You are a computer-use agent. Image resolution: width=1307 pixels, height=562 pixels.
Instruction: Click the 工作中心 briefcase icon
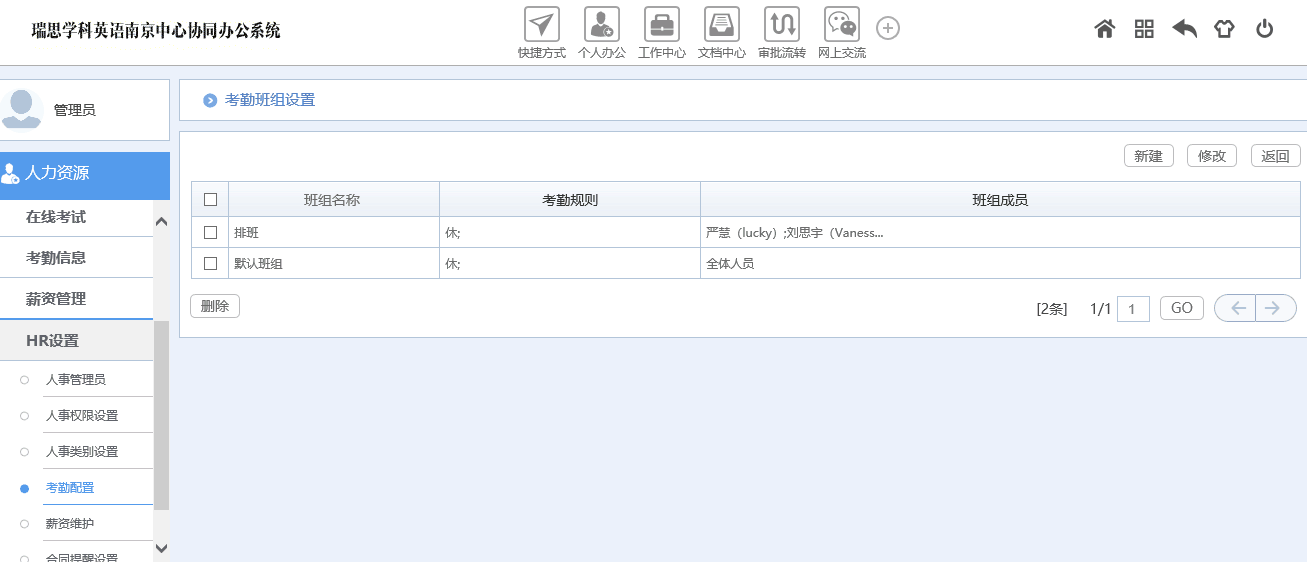662,25
